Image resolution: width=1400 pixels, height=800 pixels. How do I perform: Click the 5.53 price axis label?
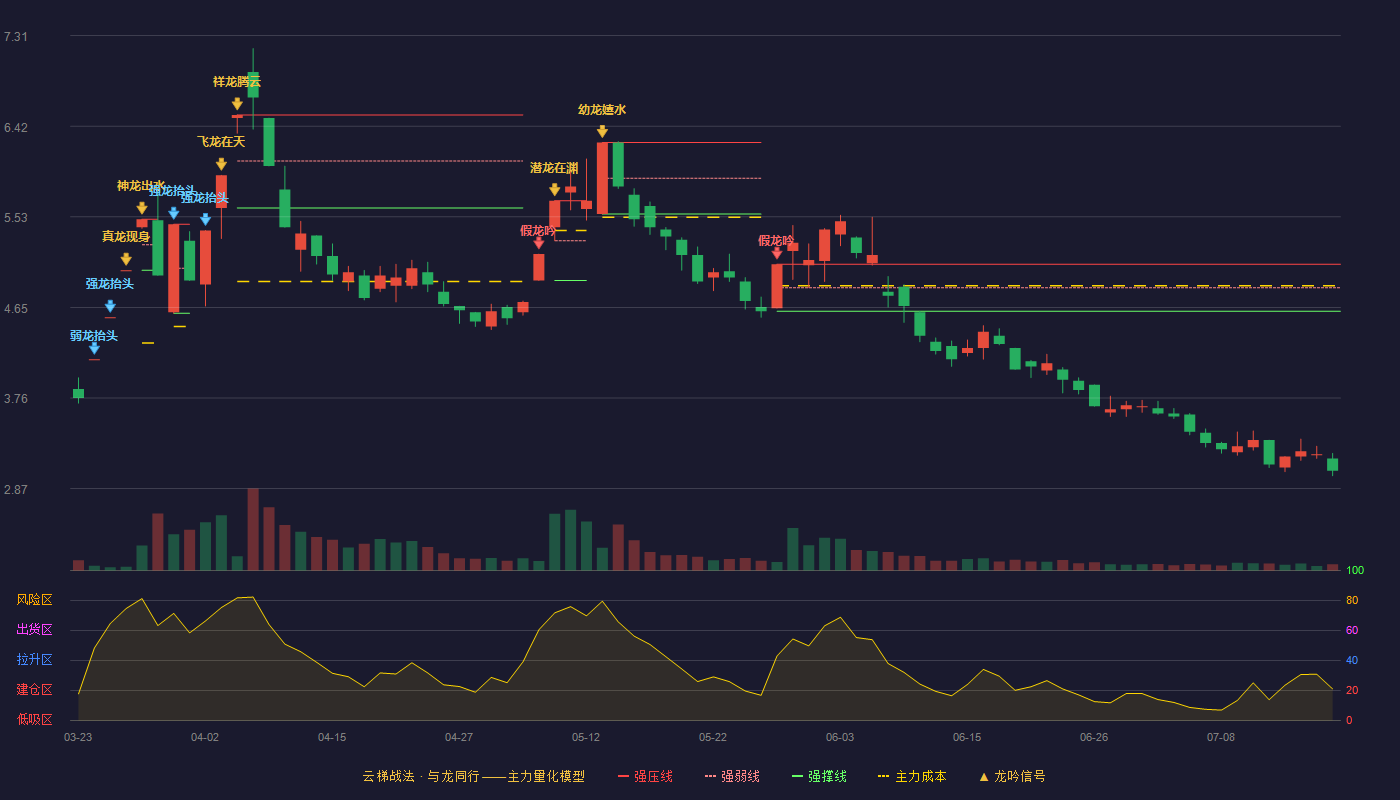click(x=16, y=218)
